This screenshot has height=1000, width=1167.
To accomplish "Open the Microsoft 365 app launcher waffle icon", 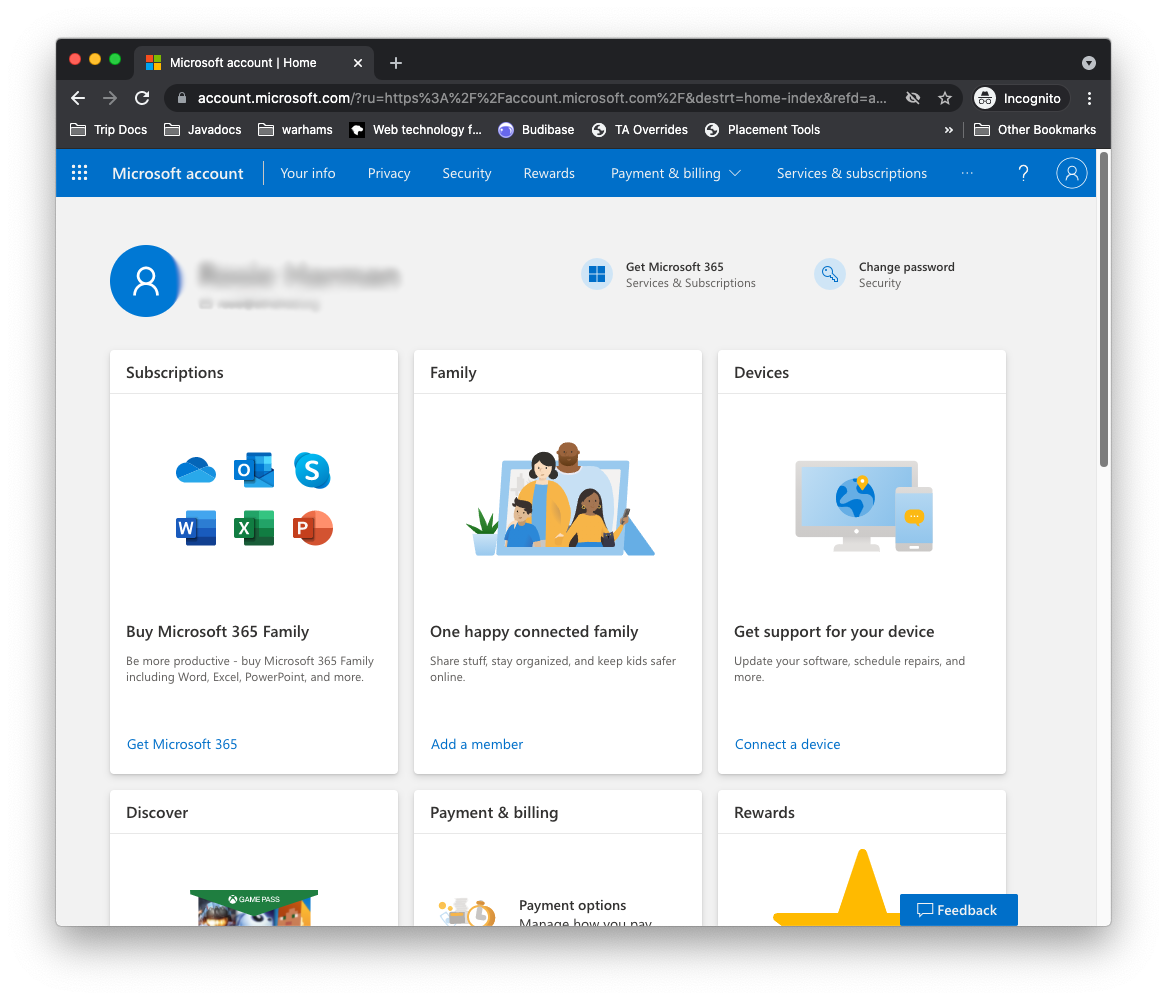I will [79, 172].
